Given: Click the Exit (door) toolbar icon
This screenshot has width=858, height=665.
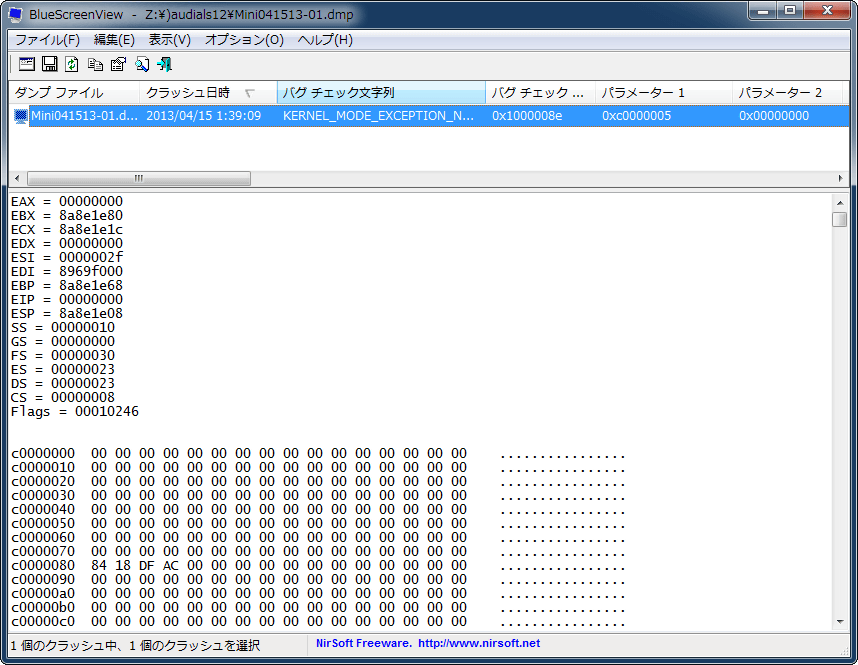Looking at the screenshot, I should [164, 64].
